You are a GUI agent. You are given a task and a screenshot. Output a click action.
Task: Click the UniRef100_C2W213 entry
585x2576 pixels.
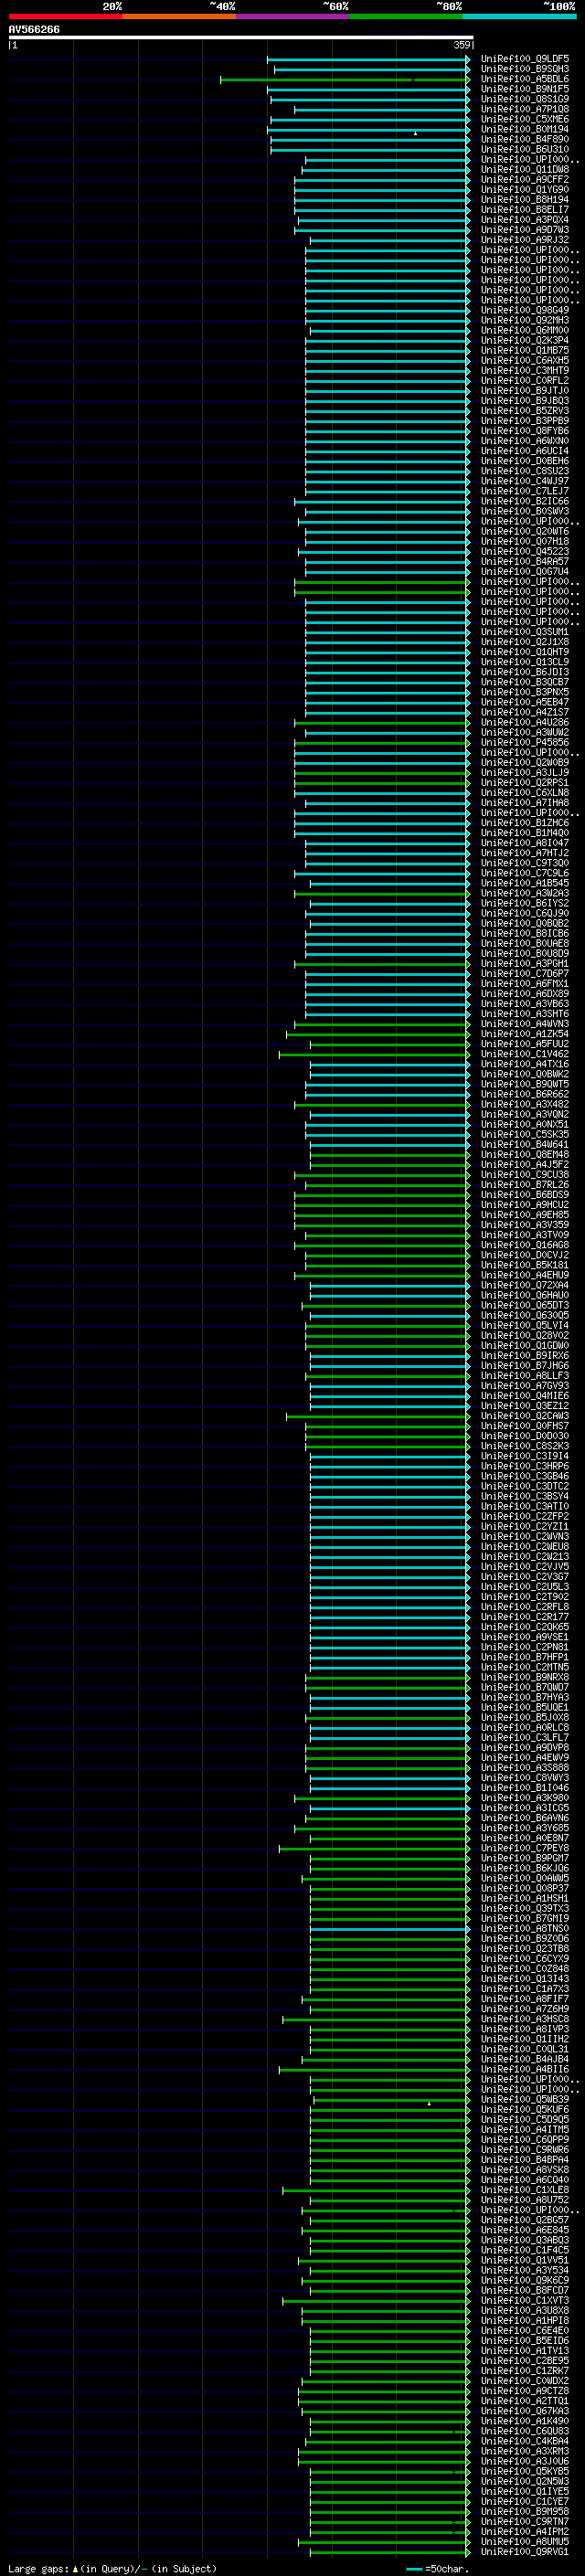[525, 1556]
